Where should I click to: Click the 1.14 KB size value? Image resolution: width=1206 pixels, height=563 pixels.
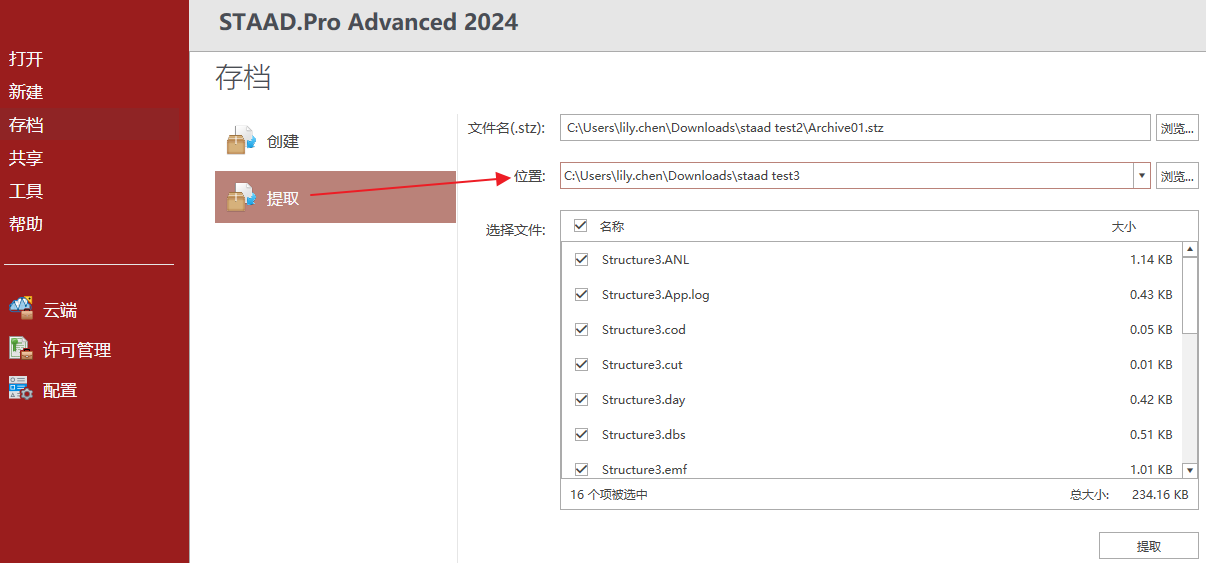(1151, 260)
